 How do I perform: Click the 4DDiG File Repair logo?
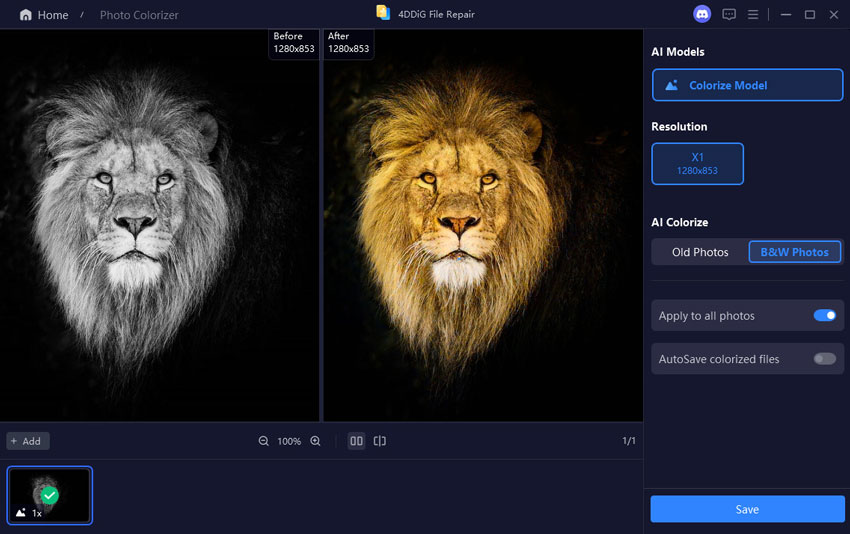tap(383, 13)
